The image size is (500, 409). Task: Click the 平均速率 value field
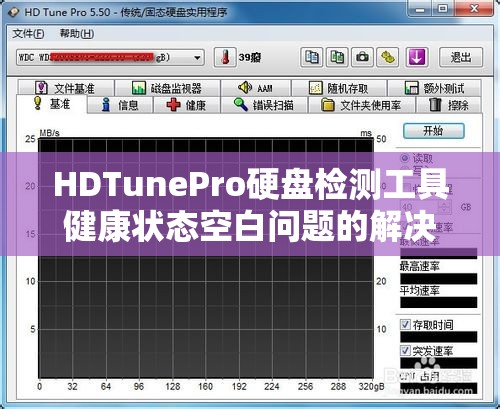pyautogui.click(x=439, y=303)
